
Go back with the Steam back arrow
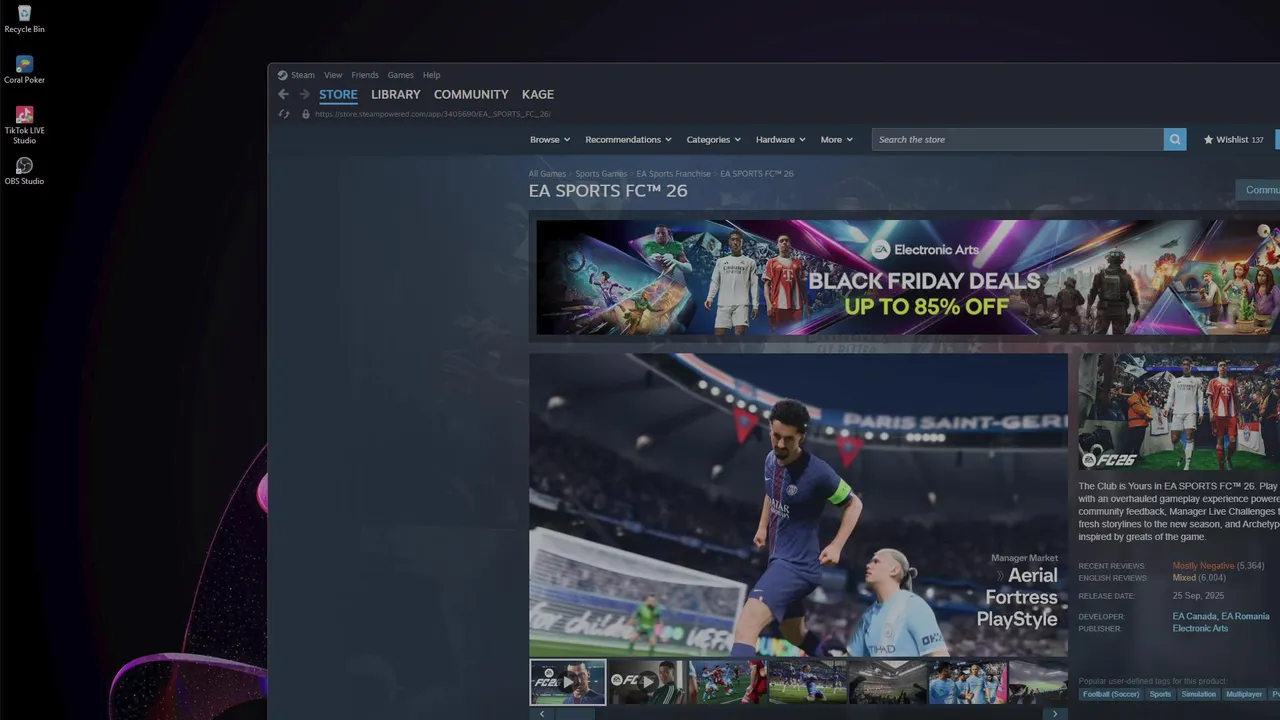click(283, 94)
